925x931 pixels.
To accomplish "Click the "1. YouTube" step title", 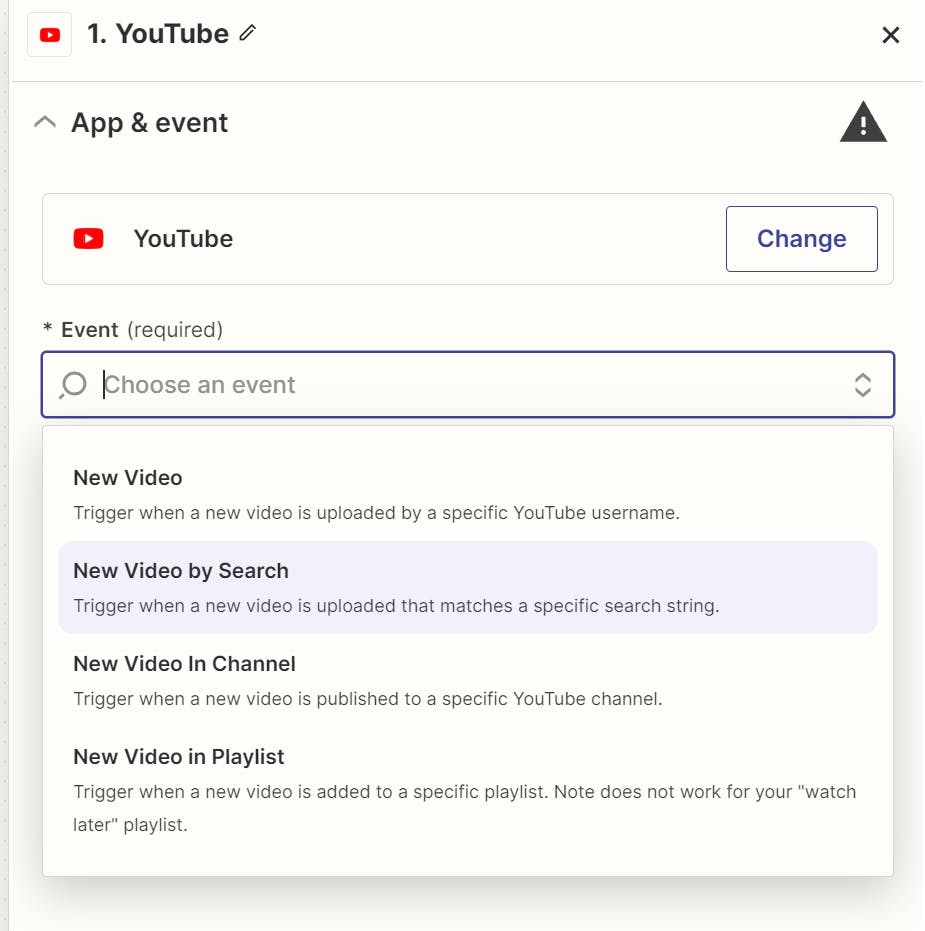I will pos(158,34).
